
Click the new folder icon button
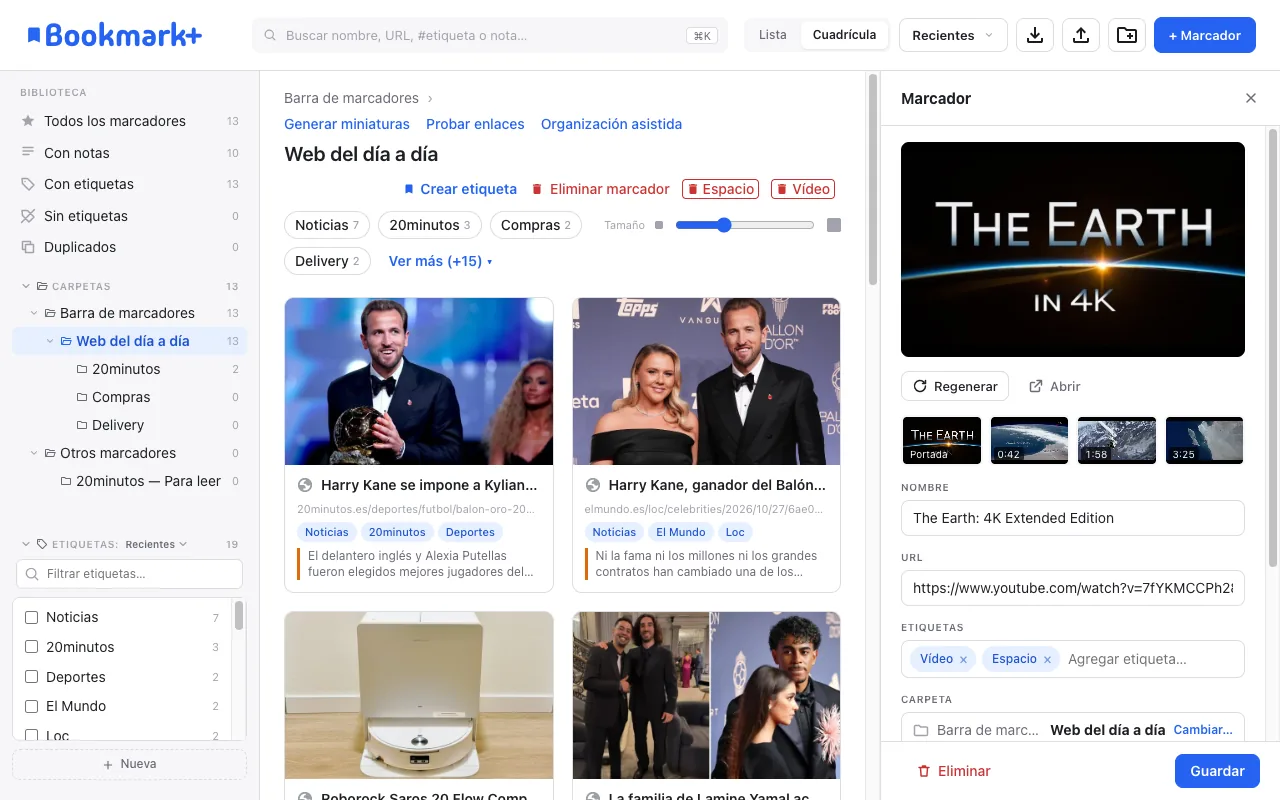click(x=1127, y=35)
